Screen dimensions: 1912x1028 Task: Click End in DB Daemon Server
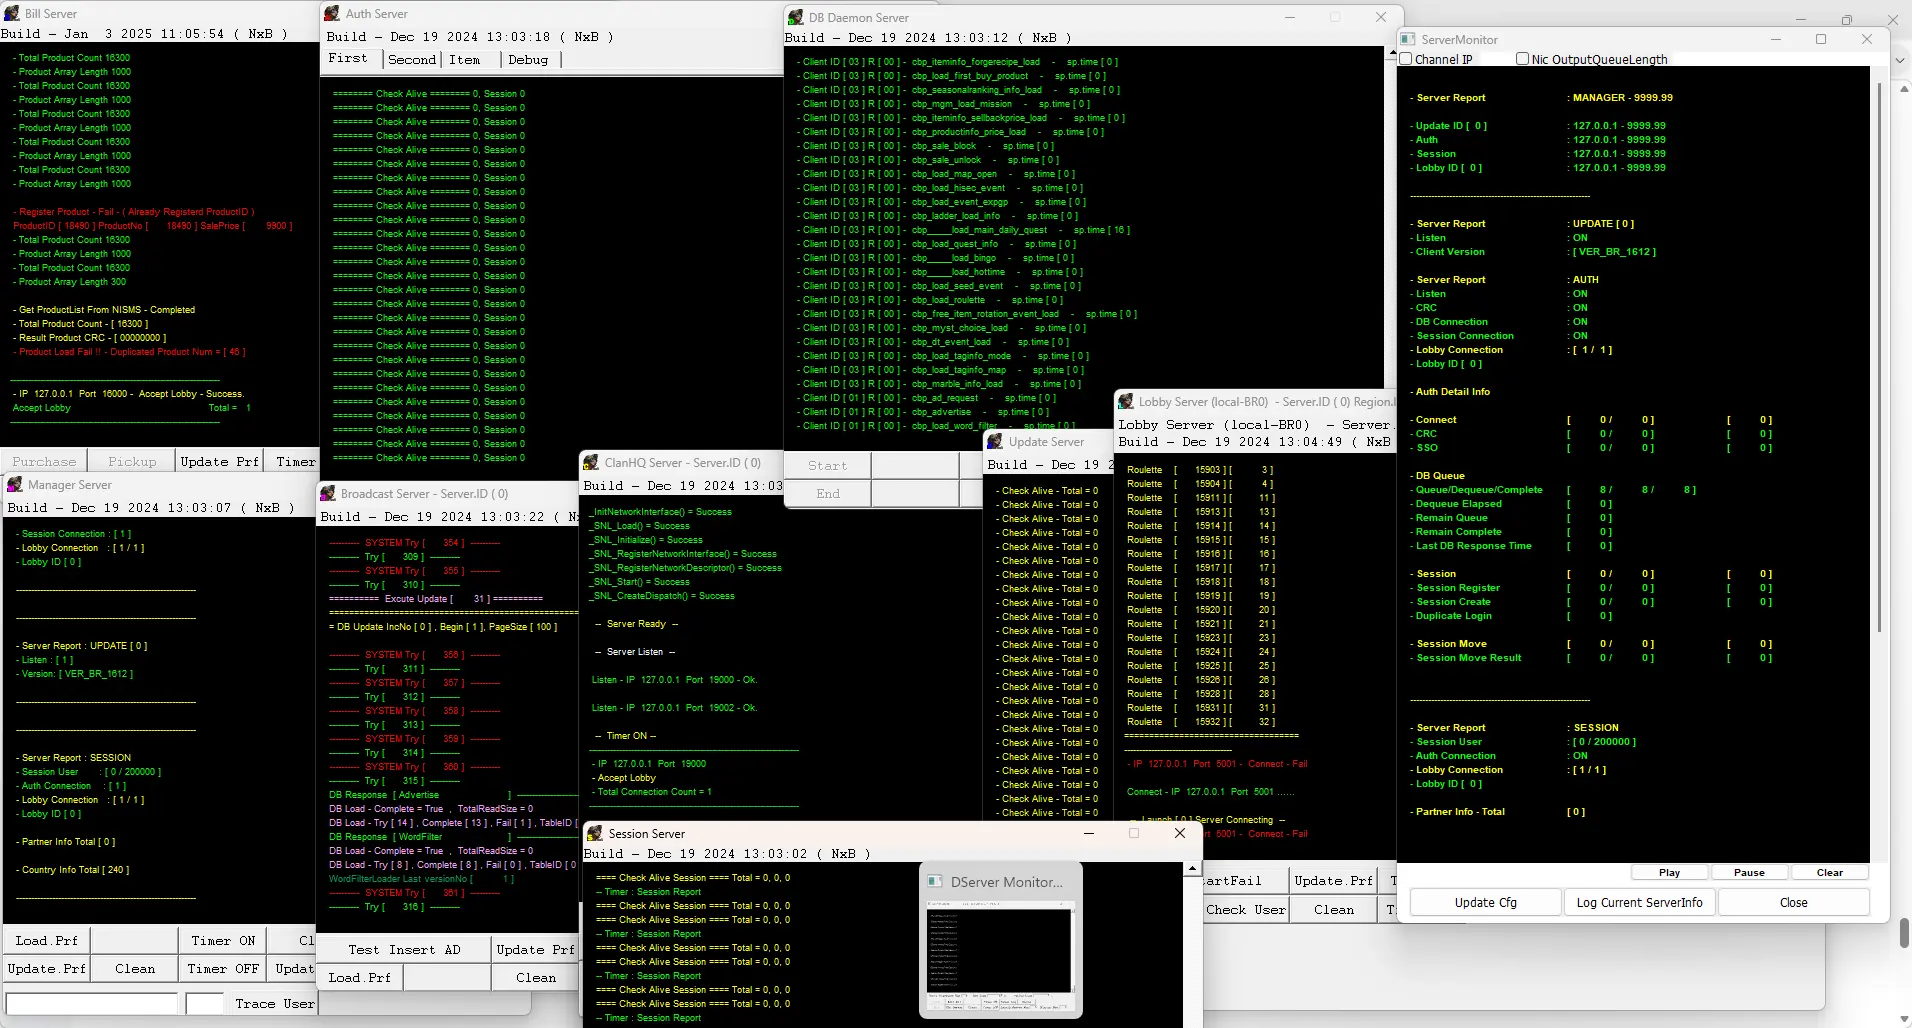tap(828, 493)
